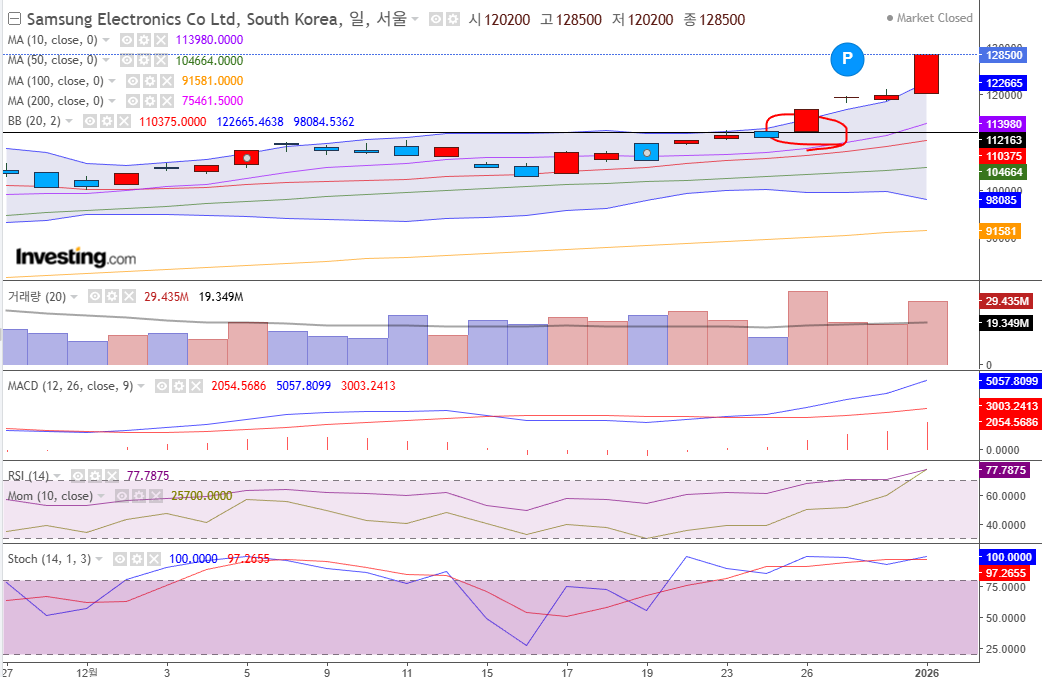Image resolution: width=1042 pixels, height=677 pixels.
Task: Collapse the legend with the minus box icon
Action: click(14, 19)
